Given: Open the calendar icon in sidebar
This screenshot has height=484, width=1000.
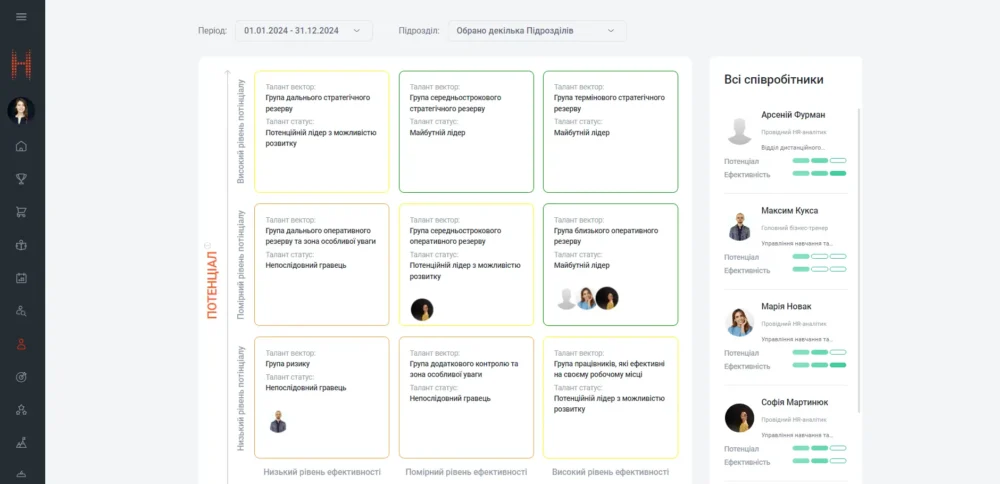Looking at the screenshot, I should click(22, 278).
